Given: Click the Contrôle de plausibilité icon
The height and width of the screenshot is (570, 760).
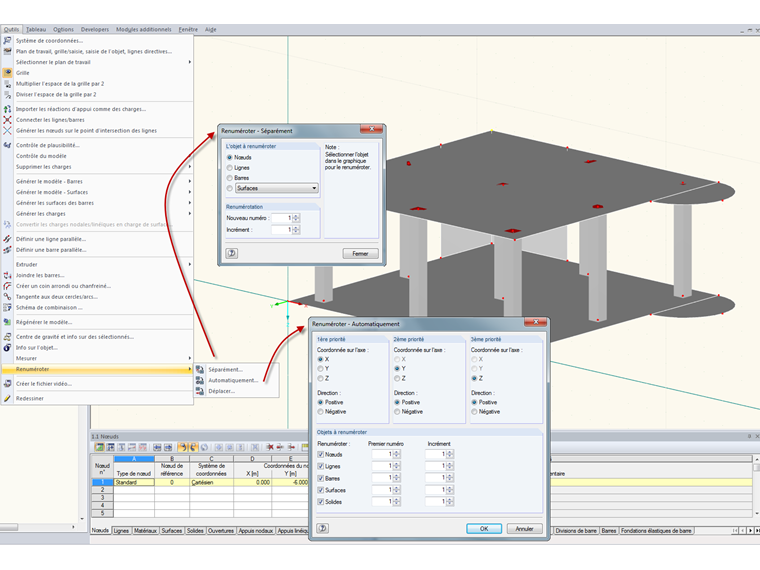Looking at the screenshot, I should 7,145.
